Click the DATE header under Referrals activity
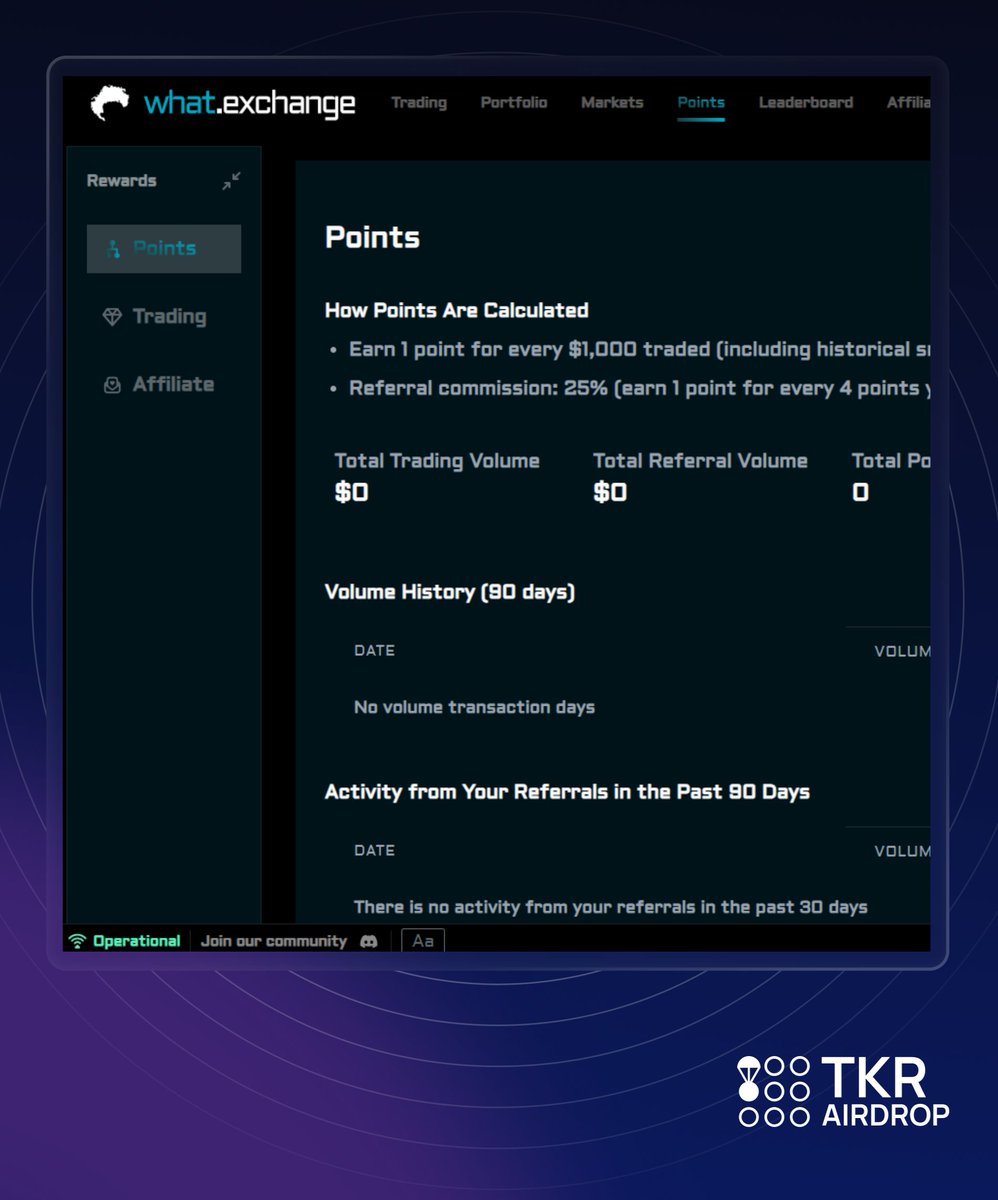998x1200 pixels. click(x=374, y=851)
